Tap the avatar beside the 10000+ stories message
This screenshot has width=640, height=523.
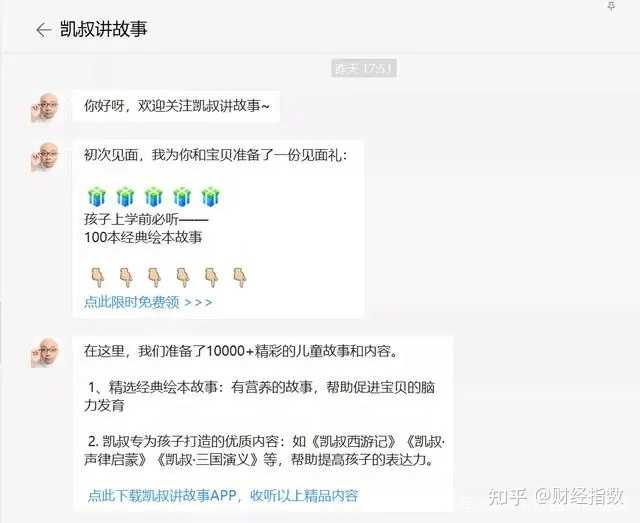click(x=45, y=352)
